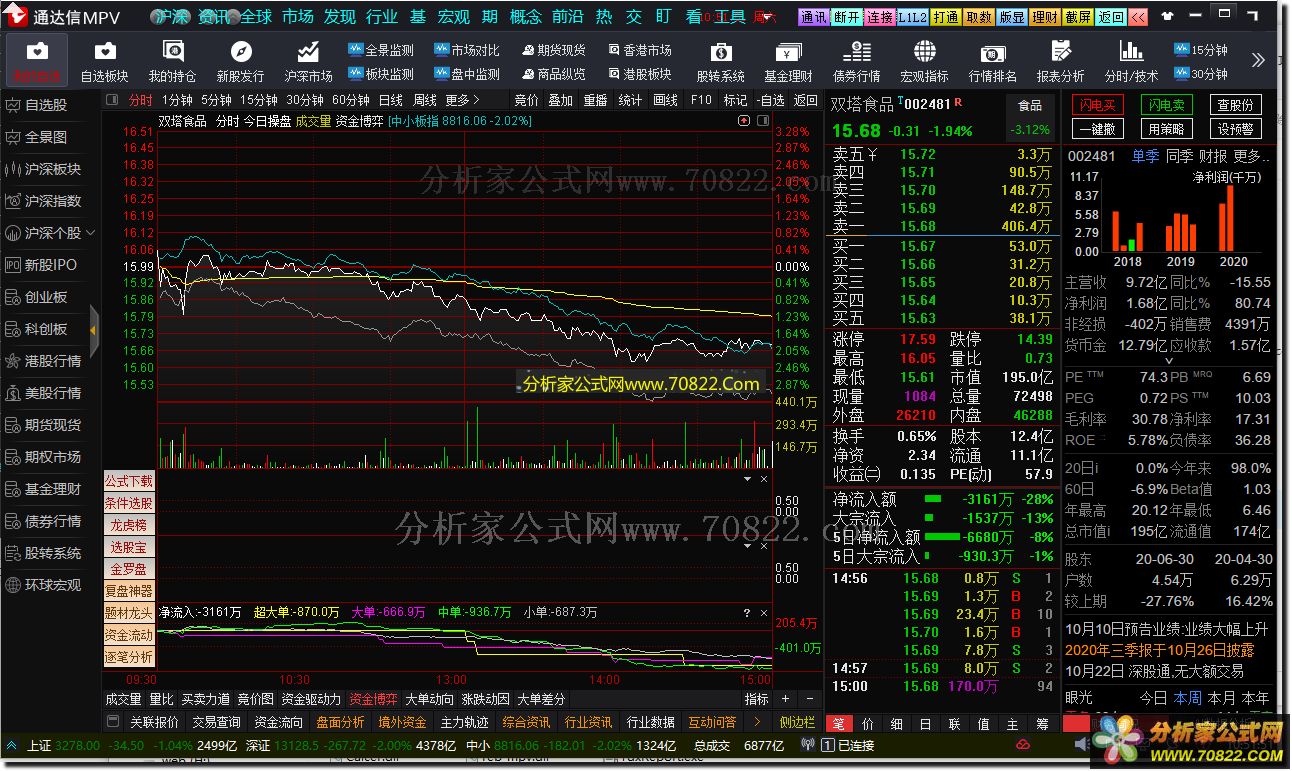Open 我的自选 toolbar icon
Image resolution: width=1292 pixels, height=771 pixels.
coord(37,60)
